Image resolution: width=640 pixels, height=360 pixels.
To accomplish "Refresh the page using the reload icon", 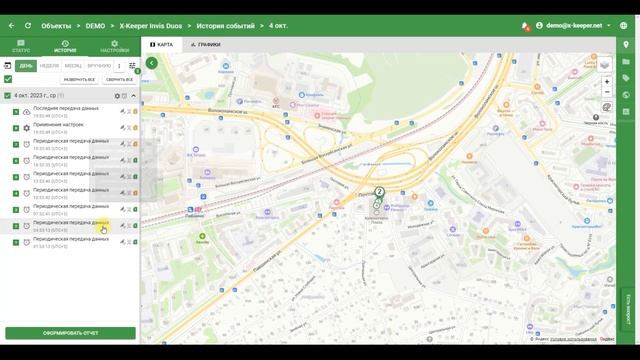I will coord(28,26).
